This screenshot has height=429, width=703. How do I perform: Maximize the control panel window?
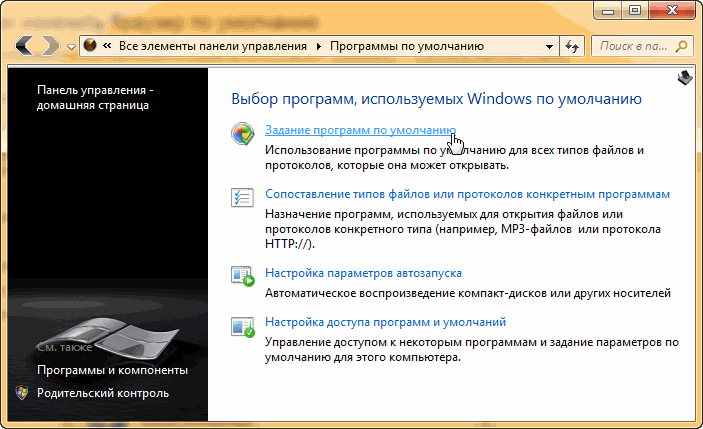(635, 10)
